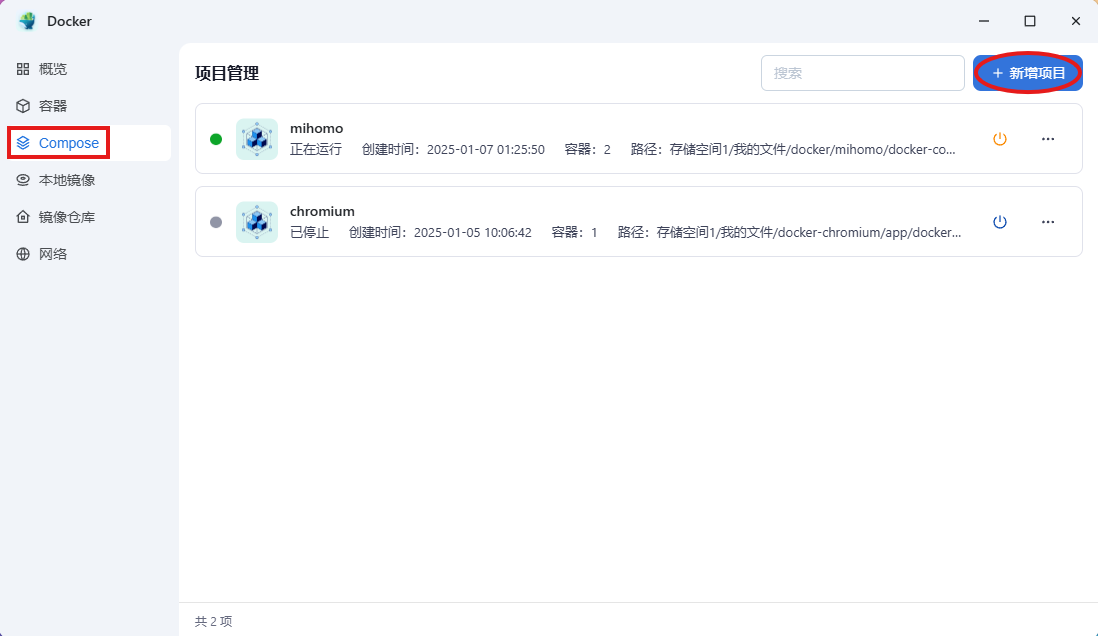Click the mihomo project name
Screen dimensions: 1098x636
click(x=317, y=128)
